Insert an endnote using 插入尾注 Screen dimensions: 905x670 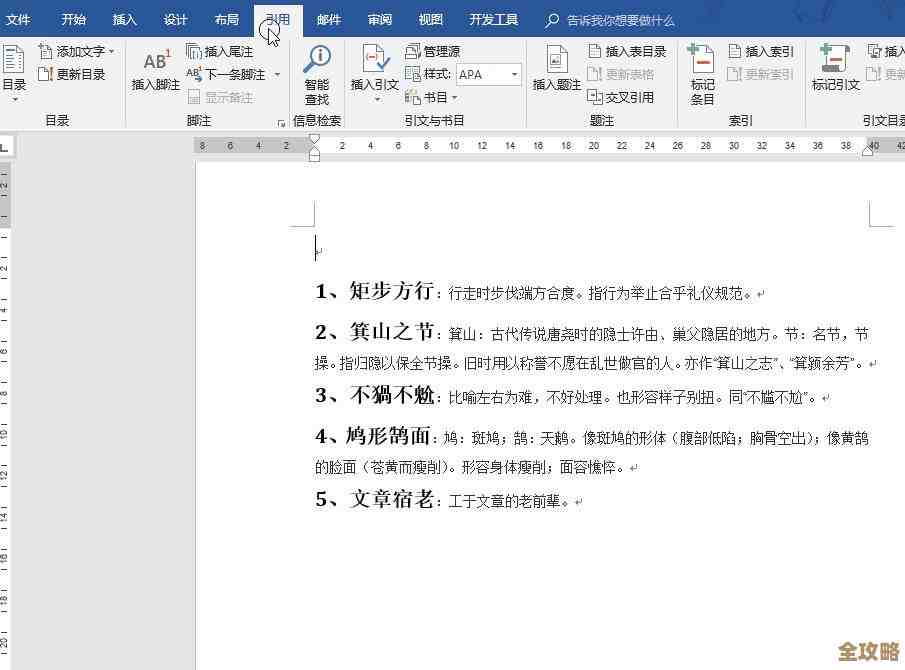[228, 49]
